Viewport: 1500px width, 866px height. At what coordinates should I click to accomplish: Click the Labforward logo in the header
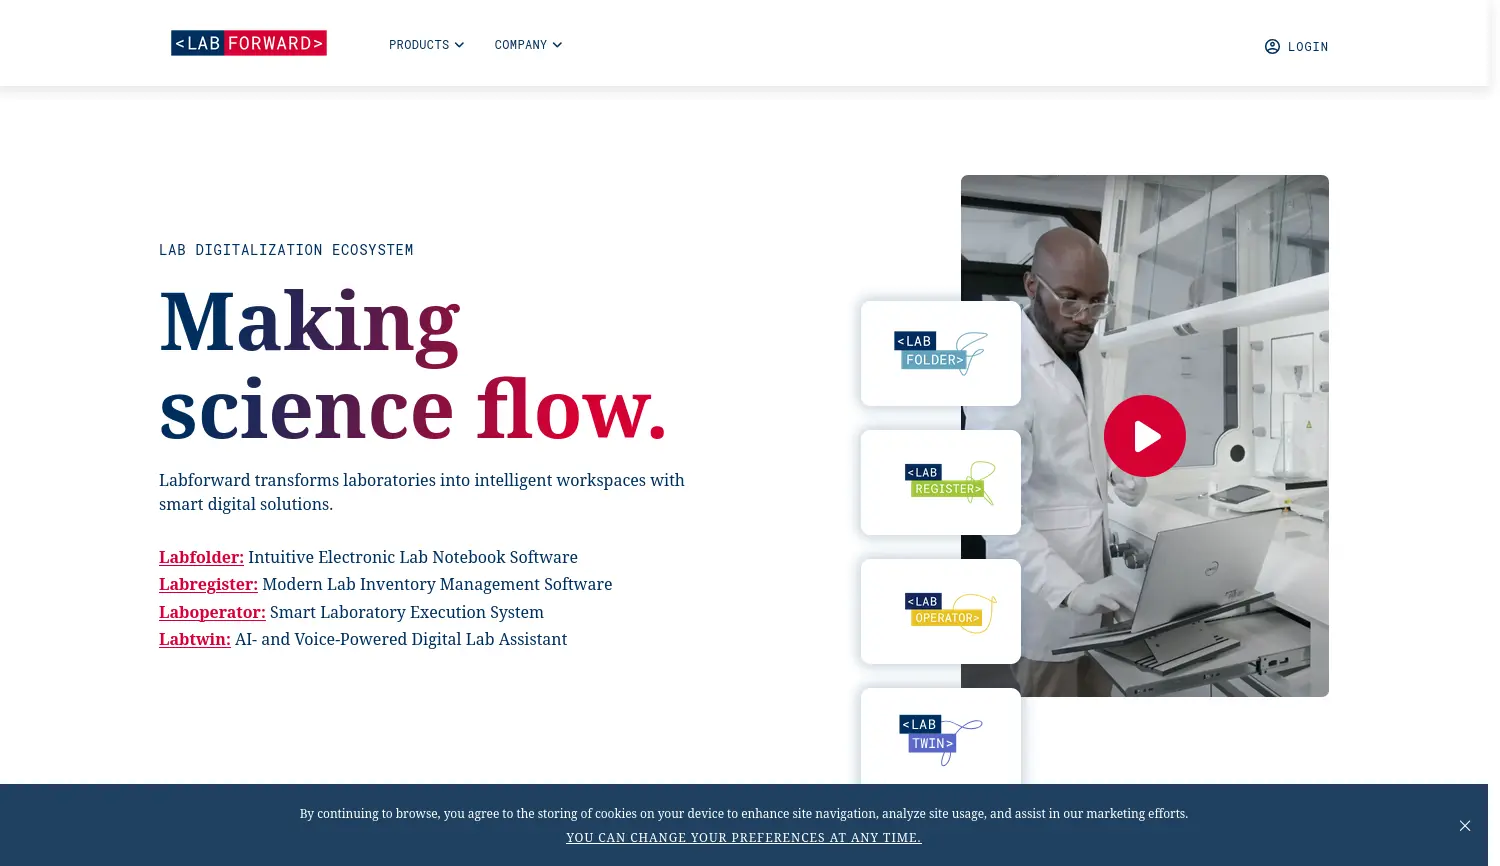point(249,43)
